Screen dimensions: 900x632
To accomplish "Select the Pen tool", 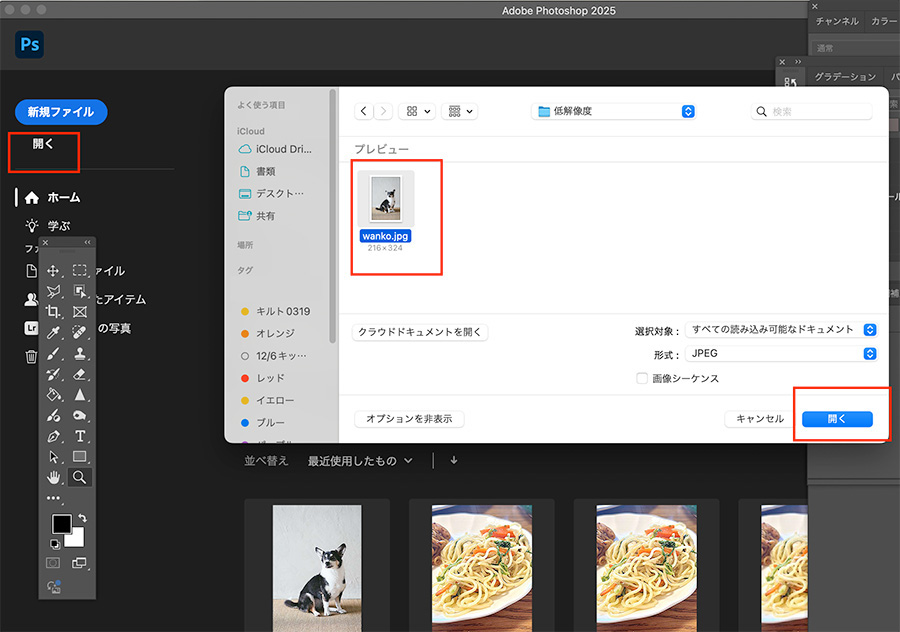I will pos(53,436).
